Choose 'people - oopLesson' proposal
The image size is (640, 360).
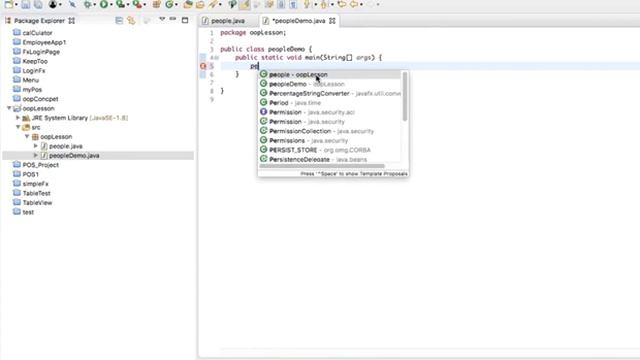[x=330, y=74]
